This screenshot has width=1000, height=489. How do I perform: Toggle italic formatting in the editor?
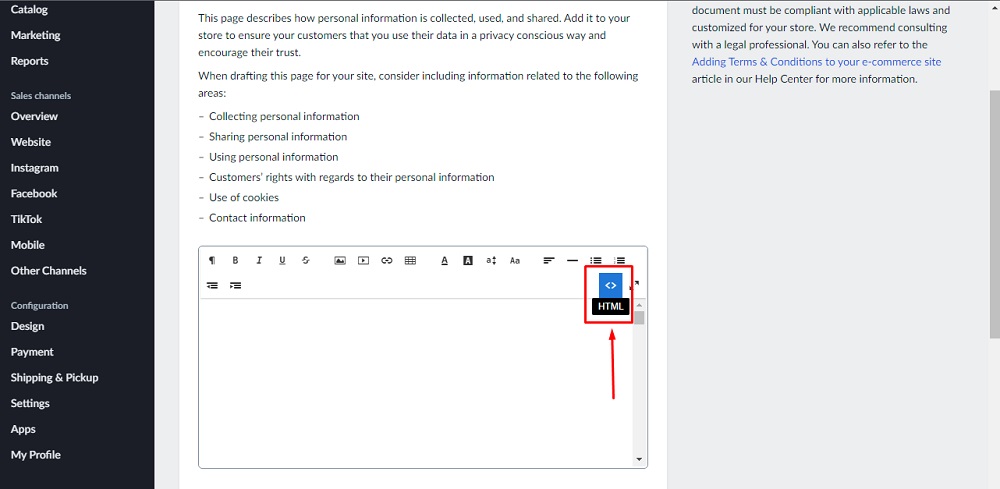[259, 260]
